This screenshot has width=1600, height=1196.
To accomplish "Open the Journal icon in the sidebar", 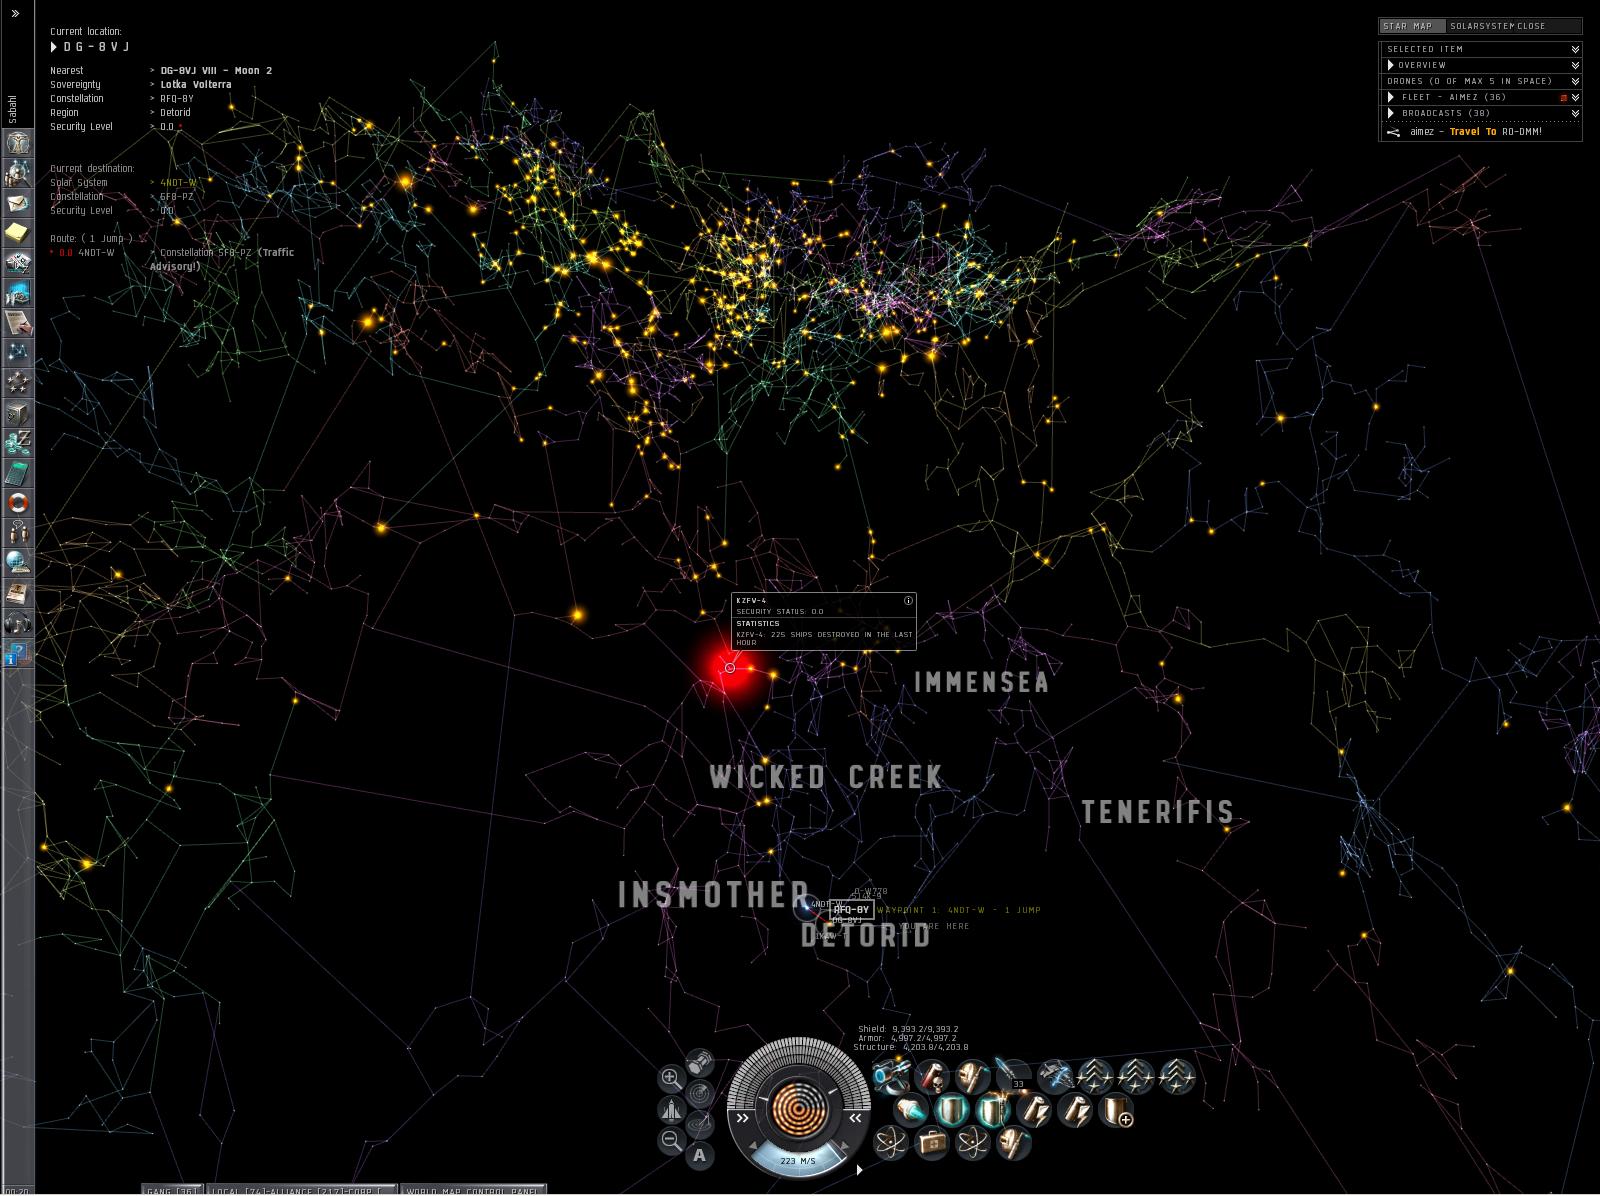I will [18, 593].
